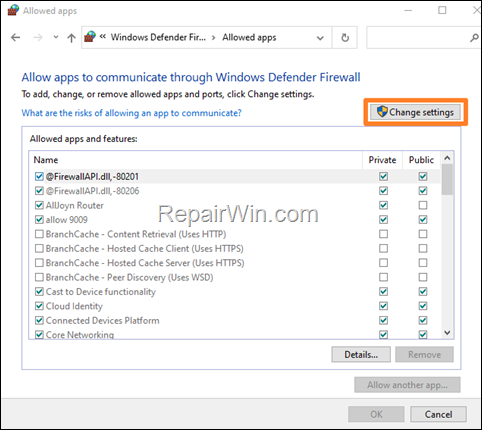Screen dimensions: 482x430
Task: Toggle Connected Devices Platform name checkbox
Action: coord(39,320)
